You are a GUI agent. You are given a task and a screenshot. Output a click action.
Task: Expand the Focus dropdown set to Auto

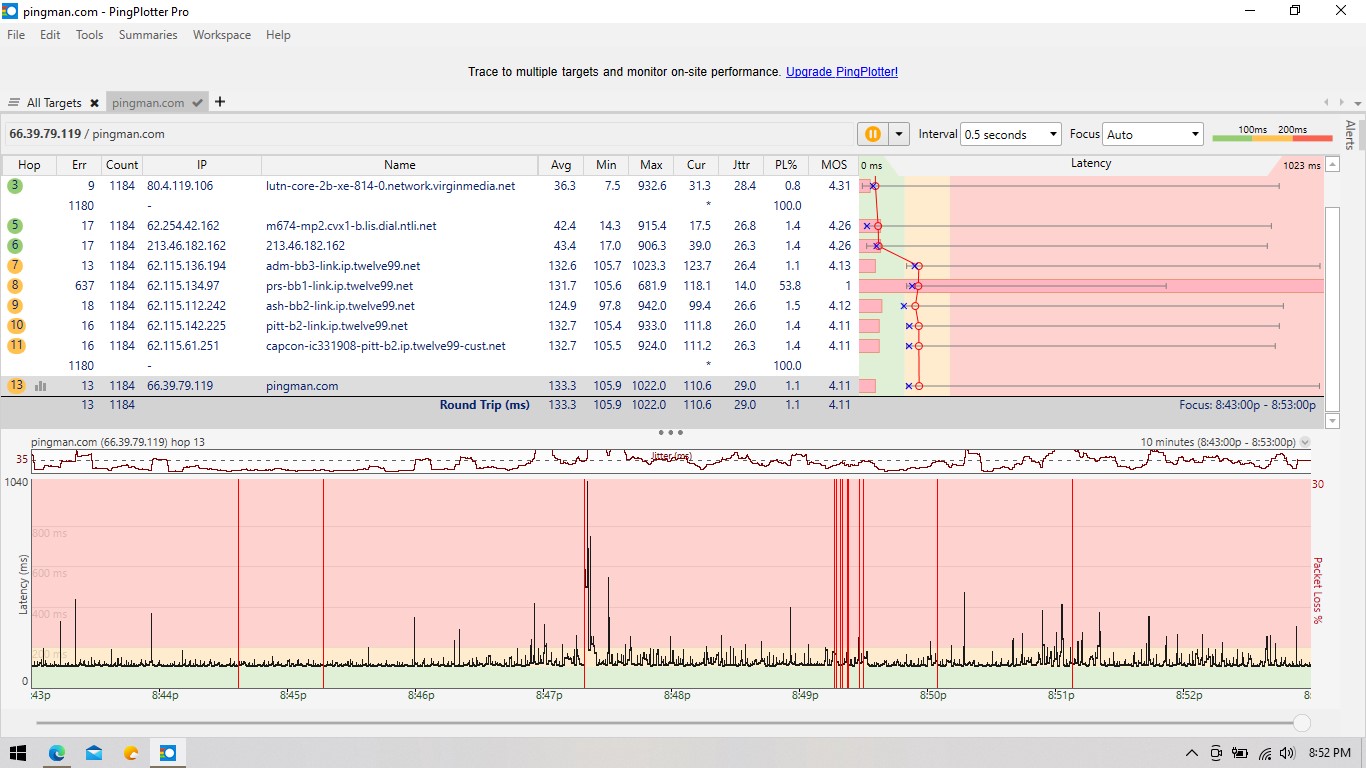click(1153, 134)
